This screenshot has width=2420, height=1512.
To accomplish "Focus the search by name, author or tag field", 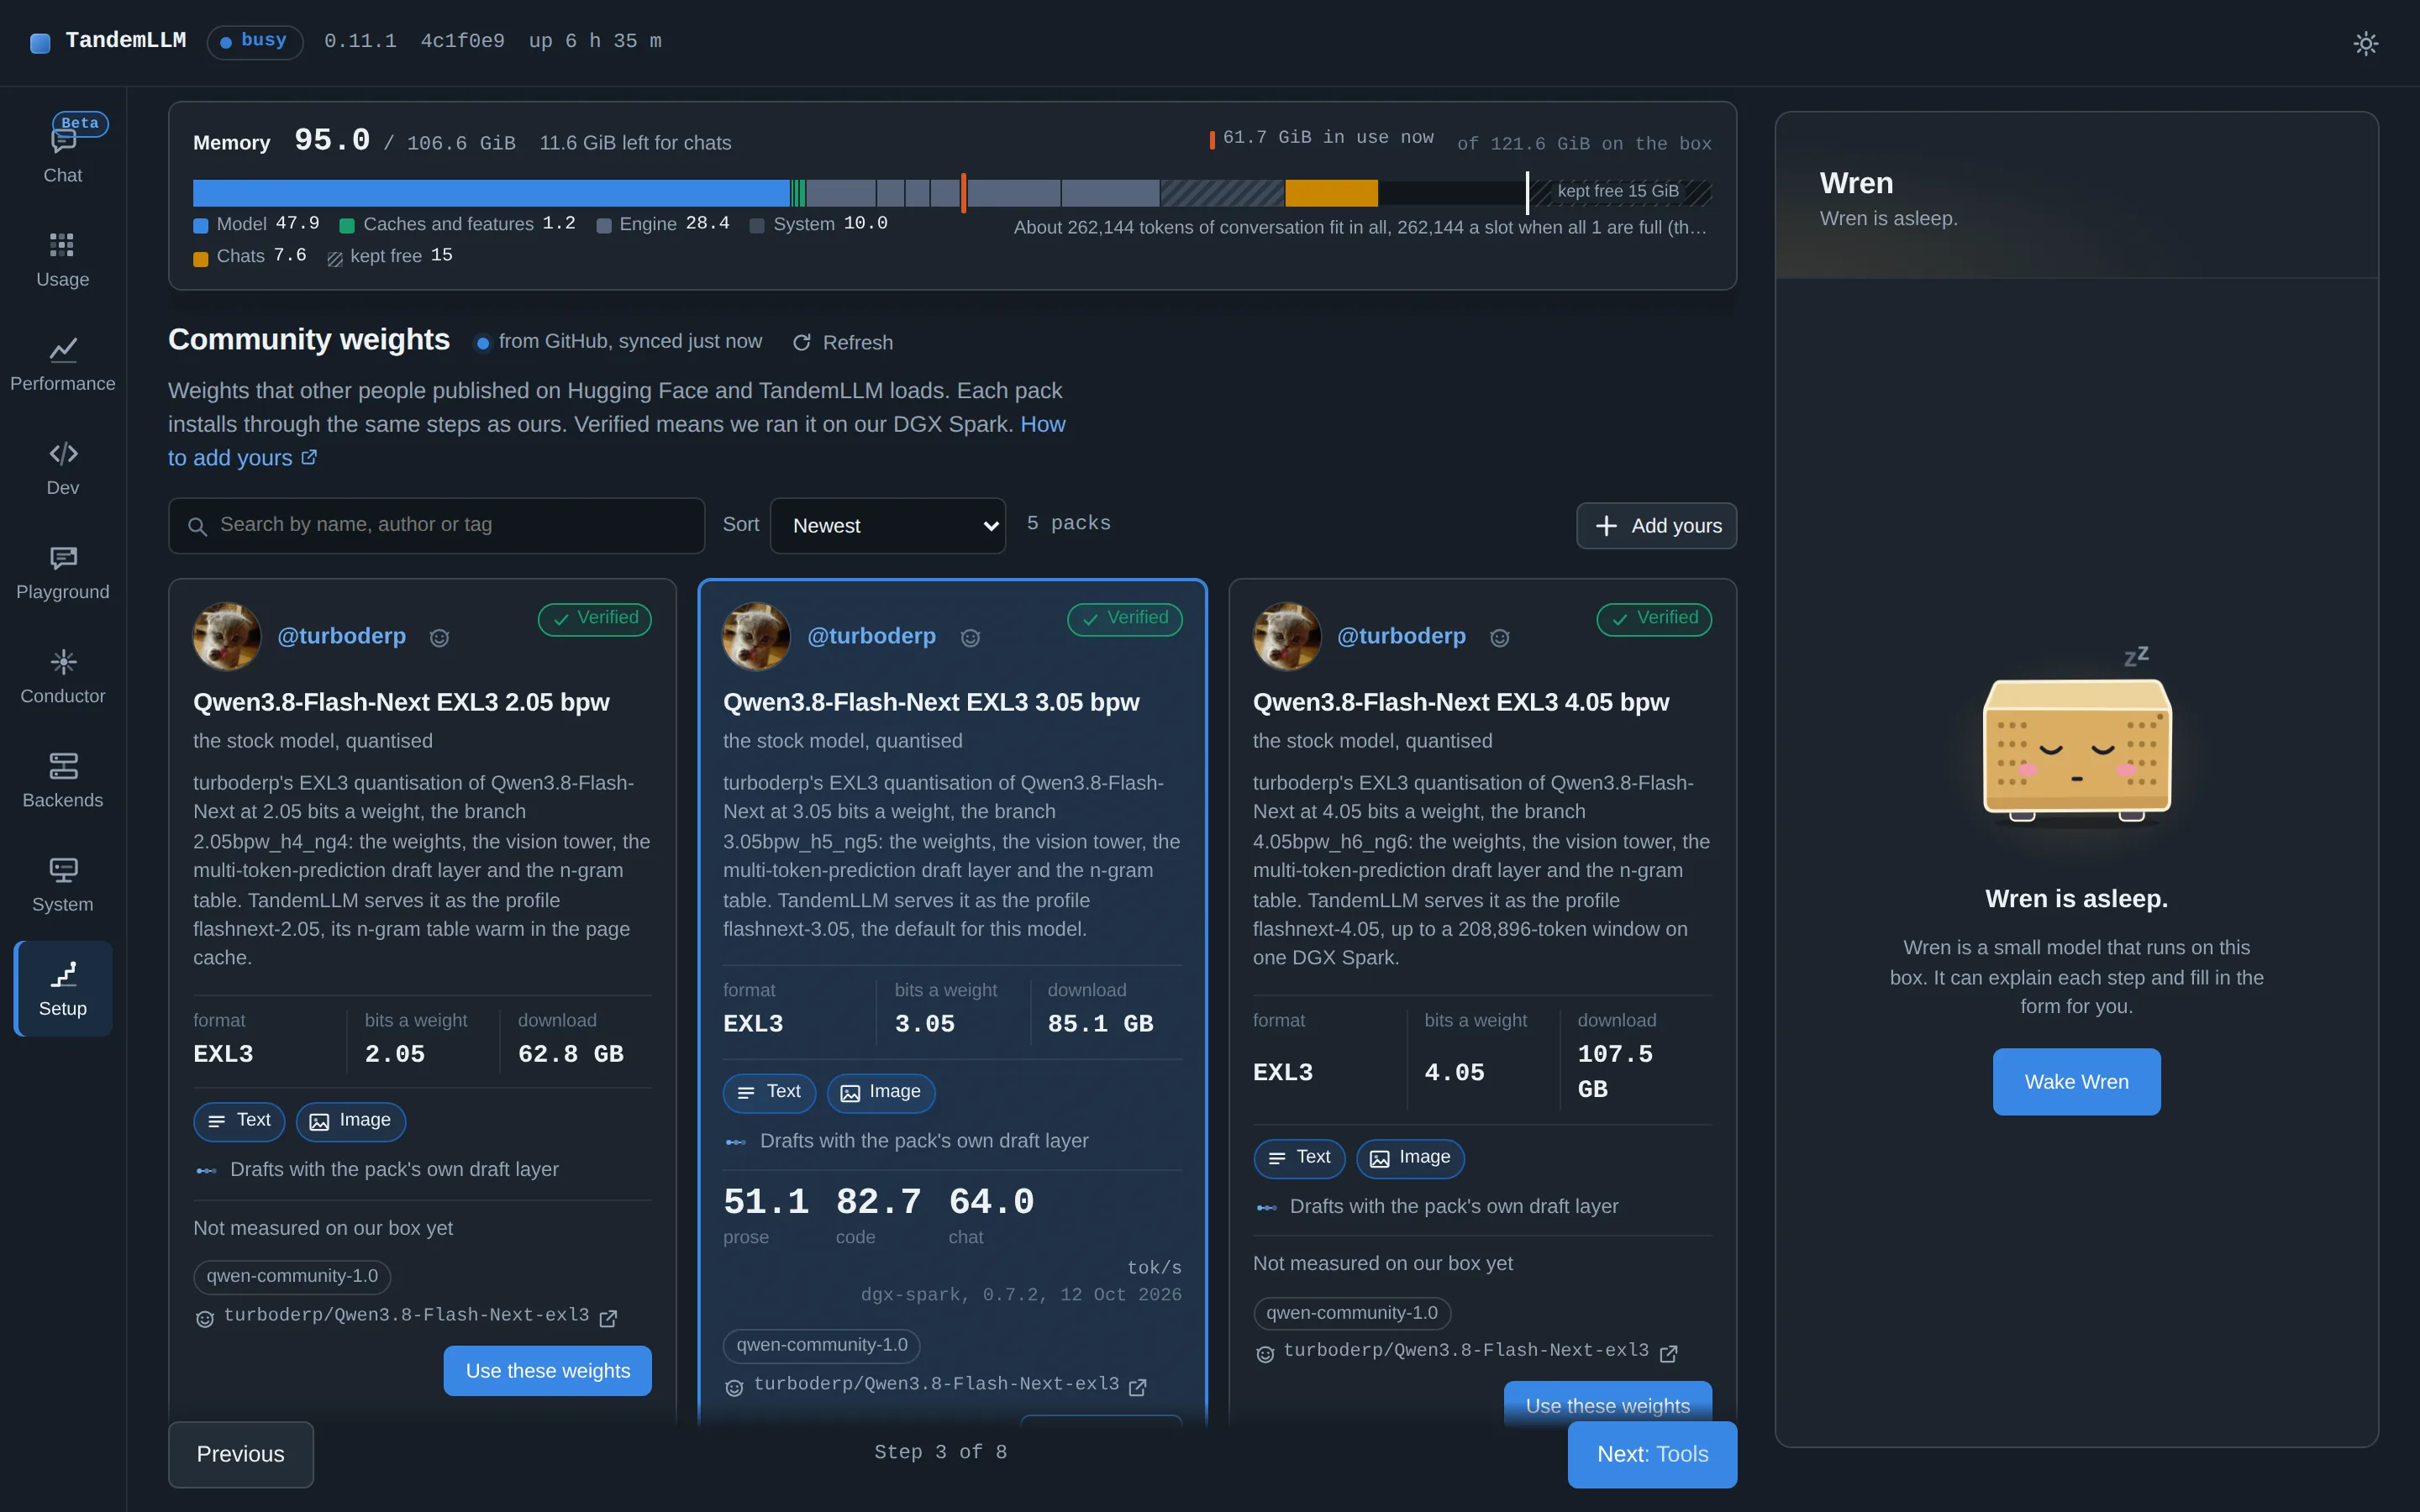I will click(x=437, y=525).
